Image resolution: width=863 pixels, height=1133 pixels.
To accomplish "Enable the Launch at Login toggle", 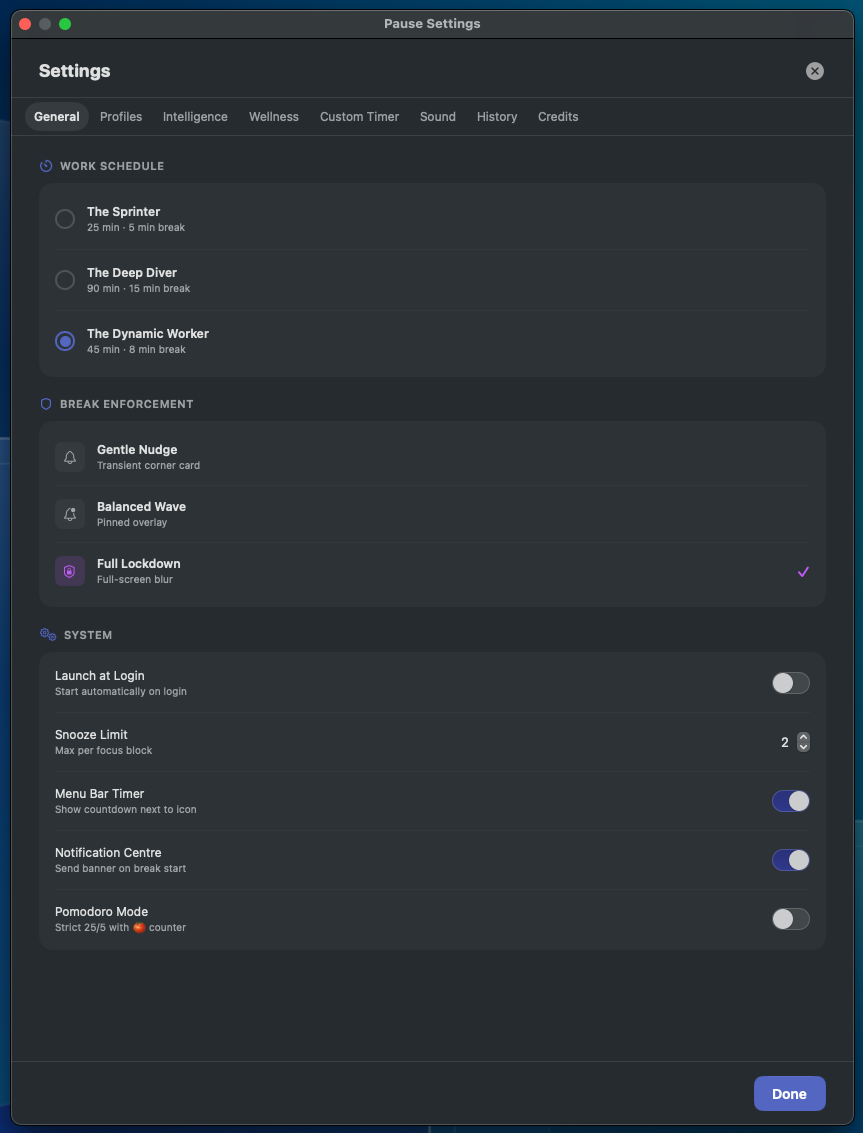I will coord(791,683).
